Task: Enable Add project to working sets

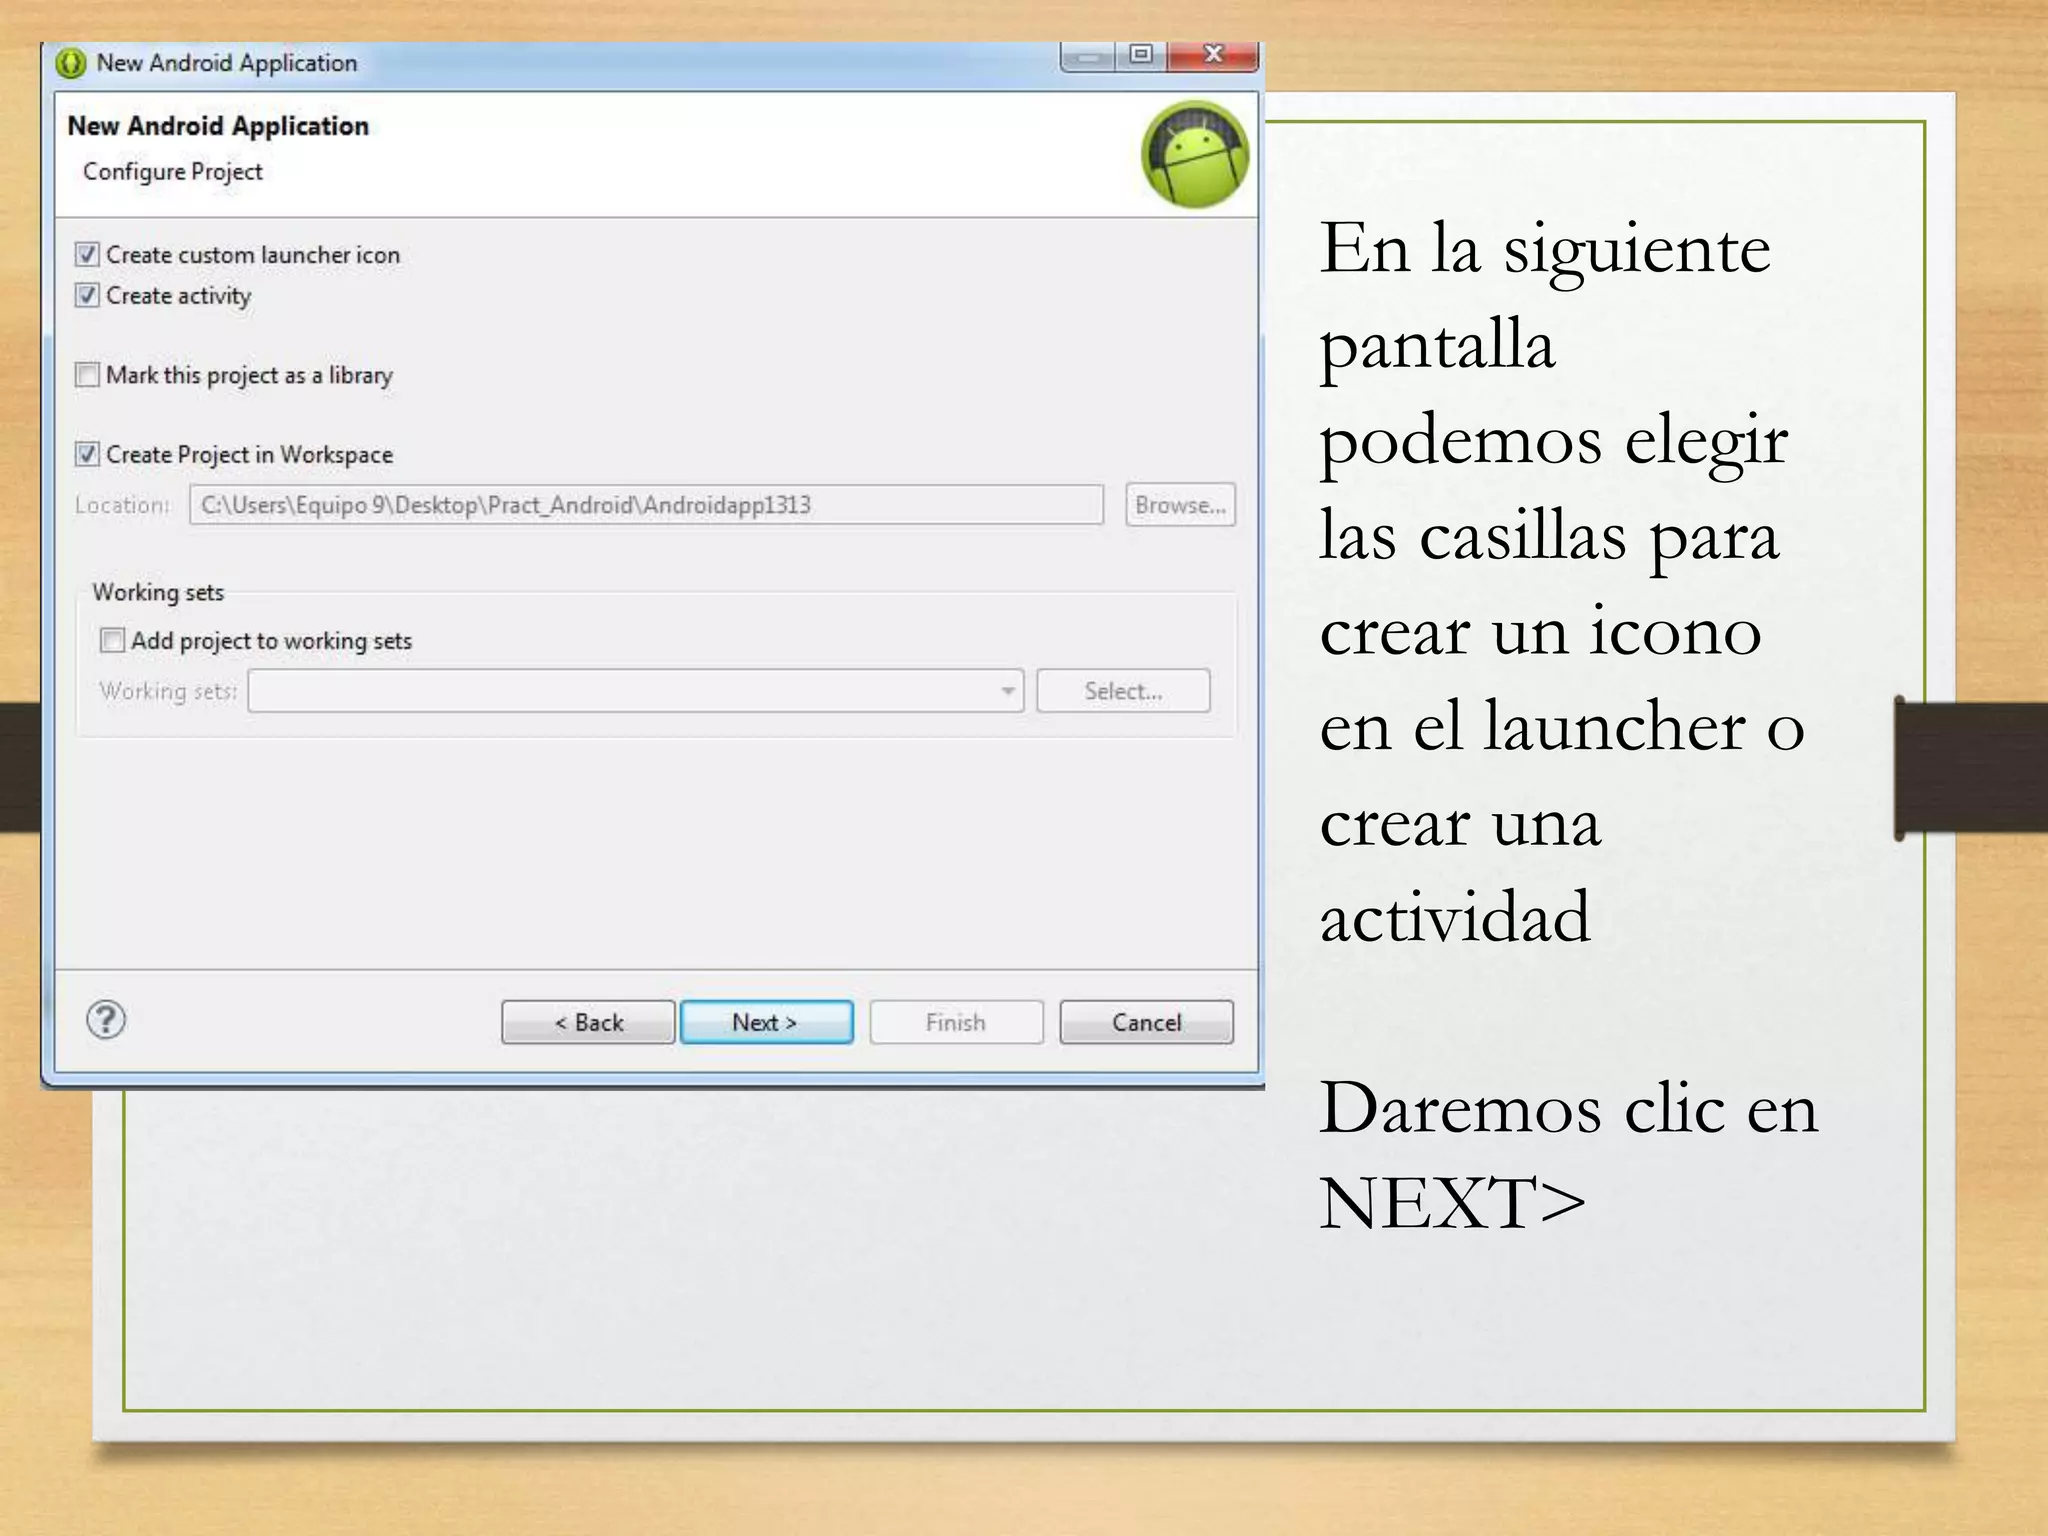Action: (113, 640)
